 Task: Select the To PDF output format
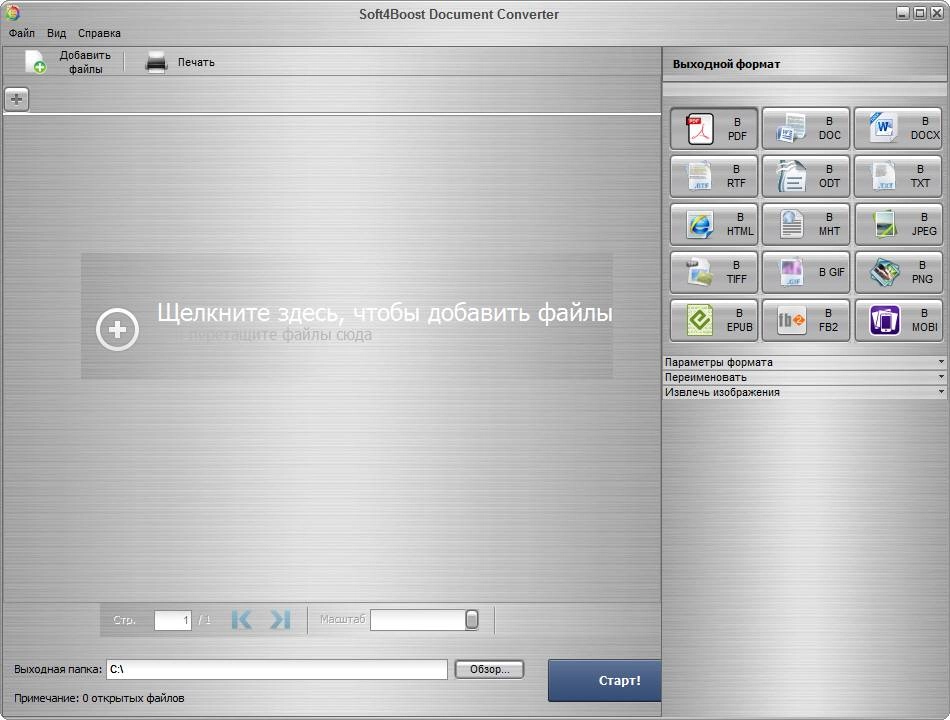(714, 128)
